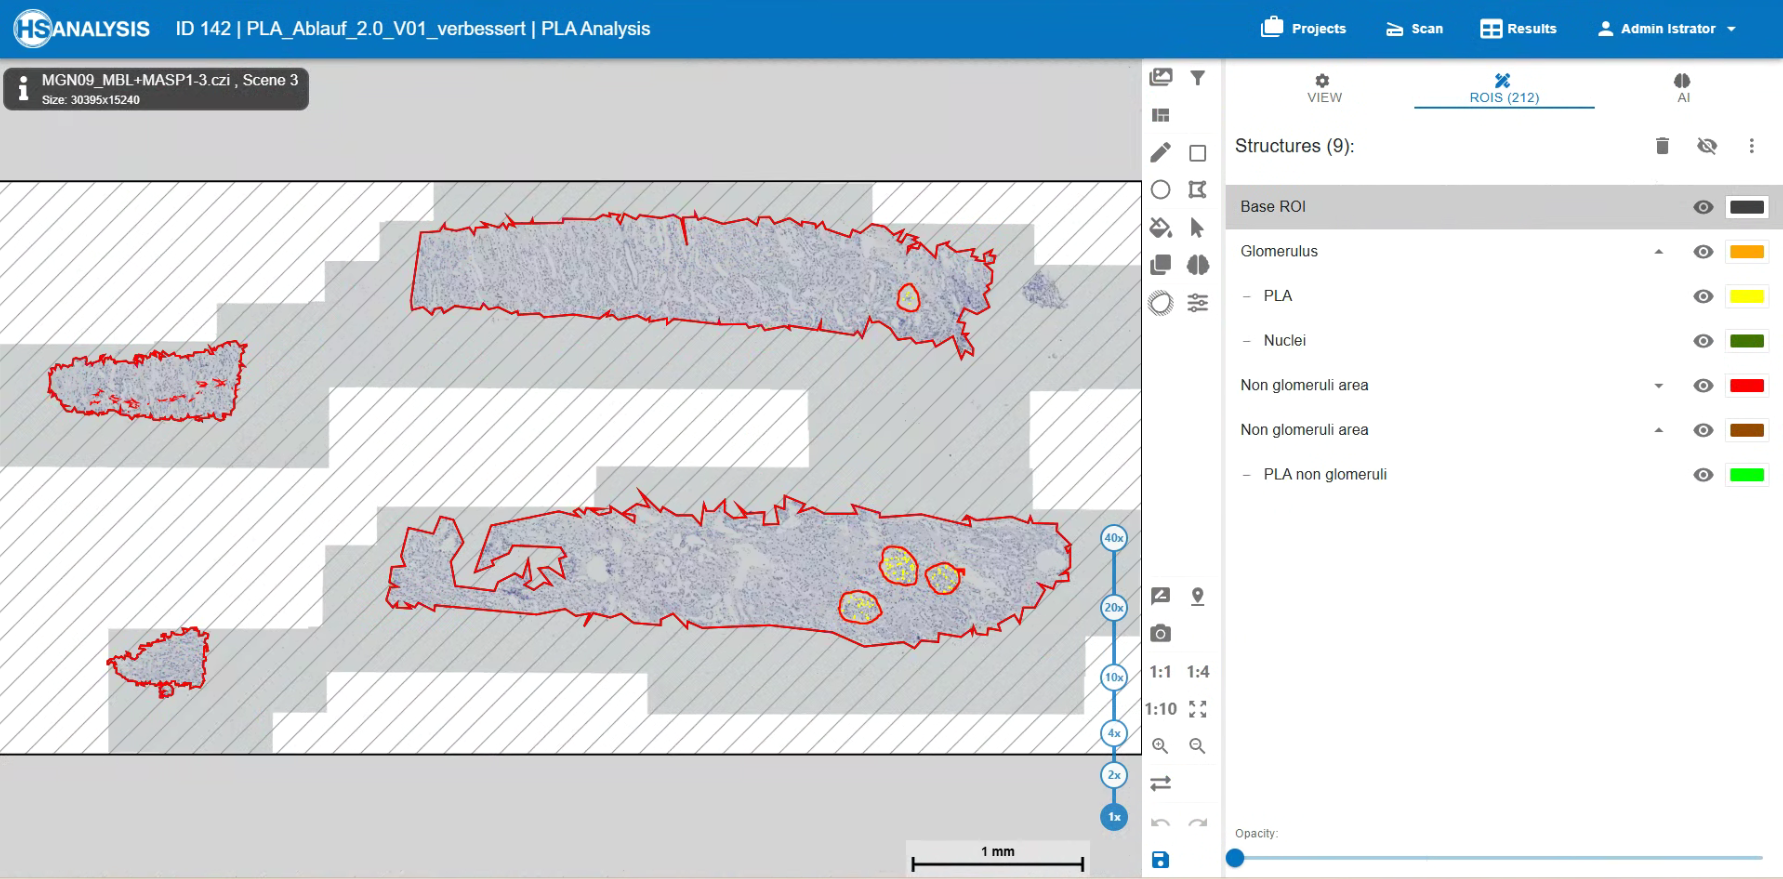Image resolution: width=1783 pixels, height=879 pixels.
Task: Toggle visibility of PLA non glomeruli
Action: coord(1703,475)
